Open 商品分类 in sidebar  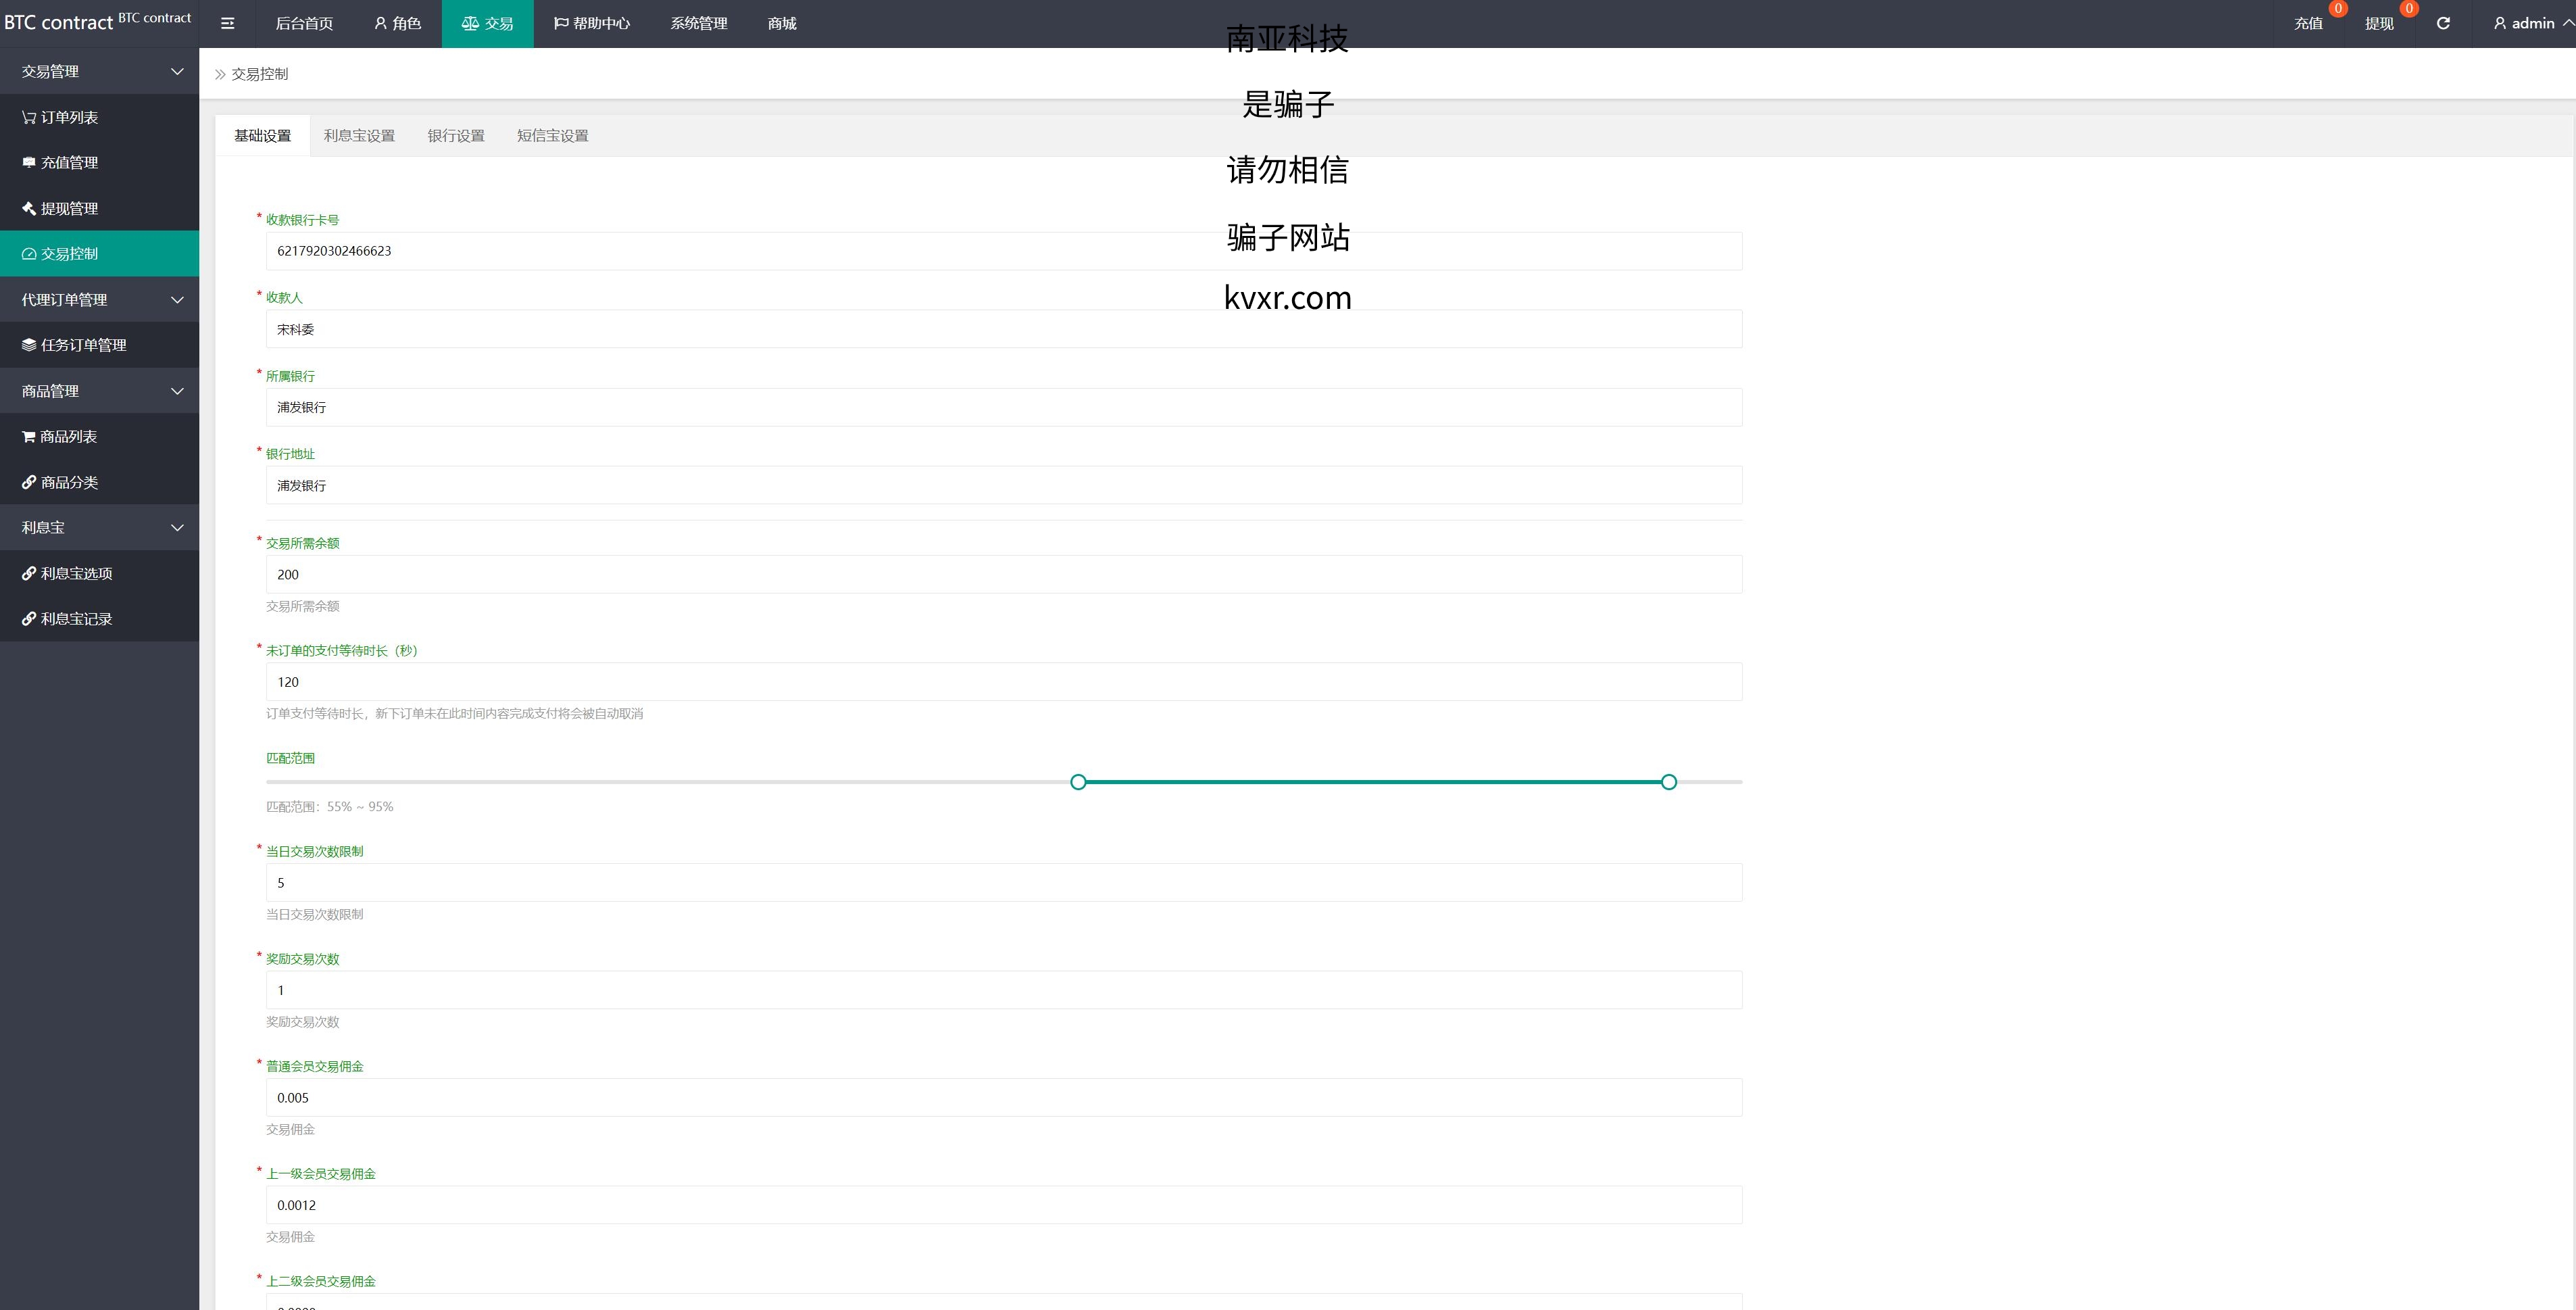click(x=99, y=482)
